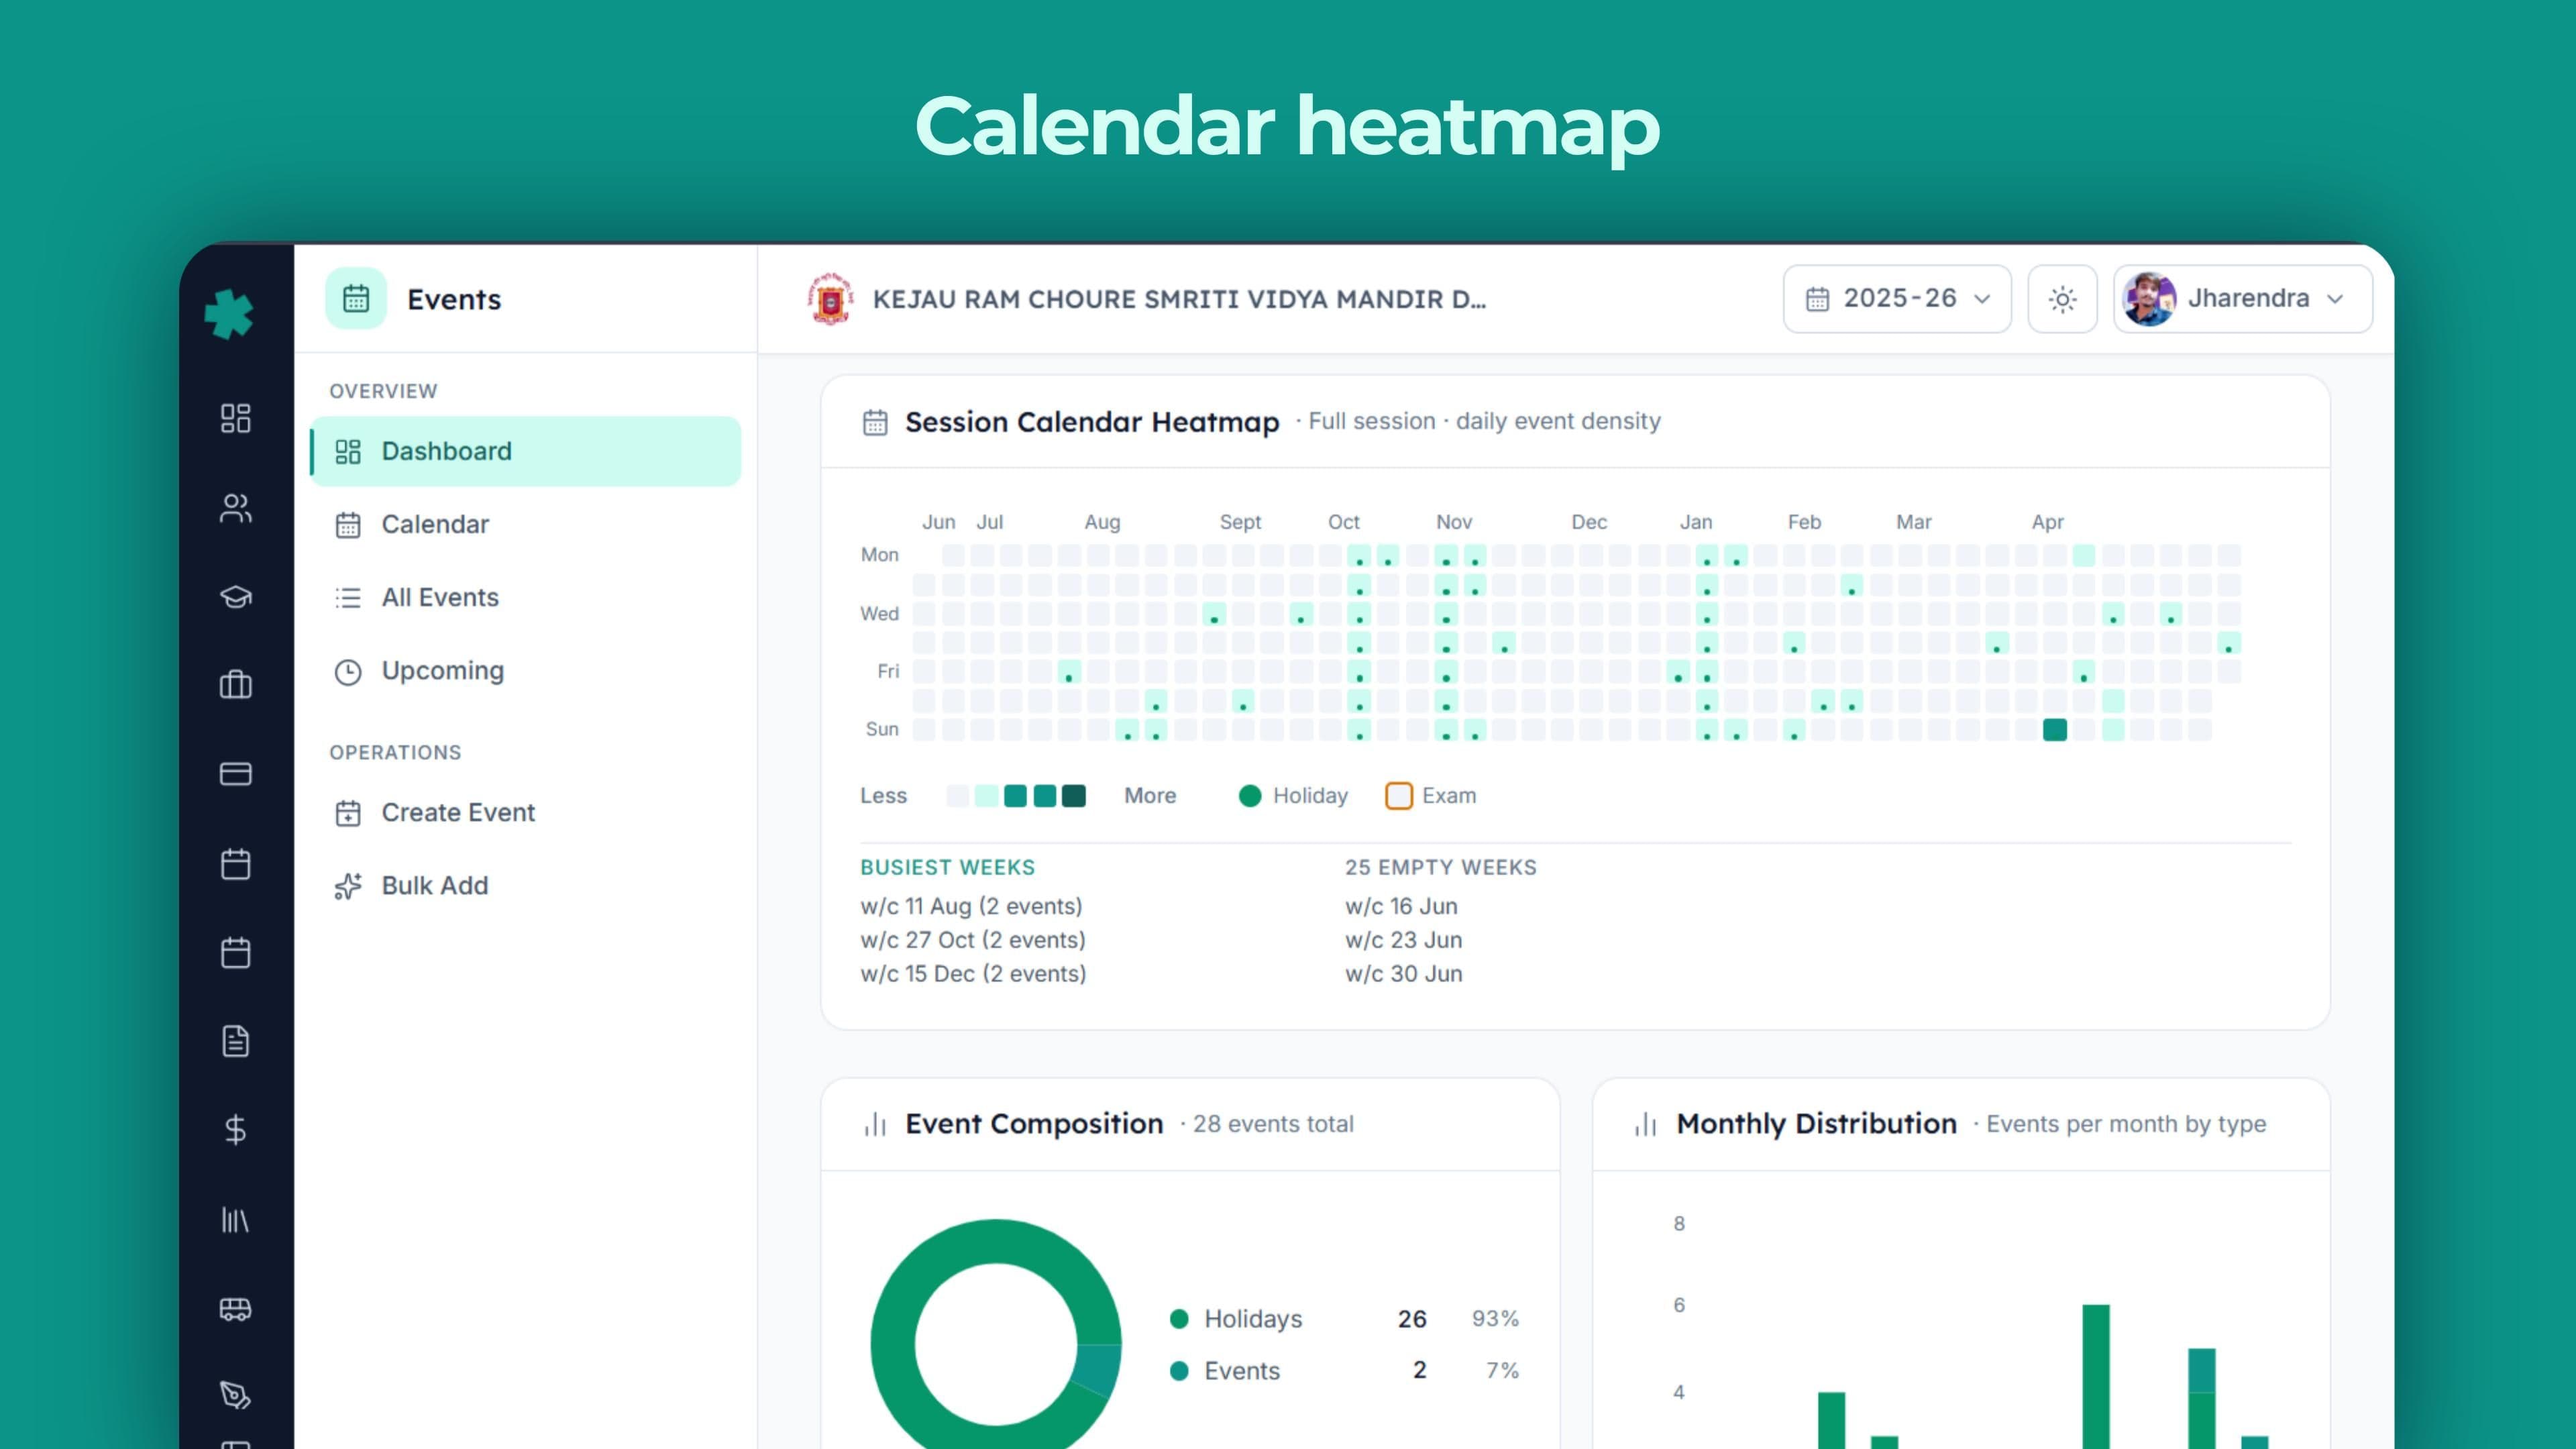Open the dollar sign finance icon
2576x1449 pixels.
click(236, 1130)
